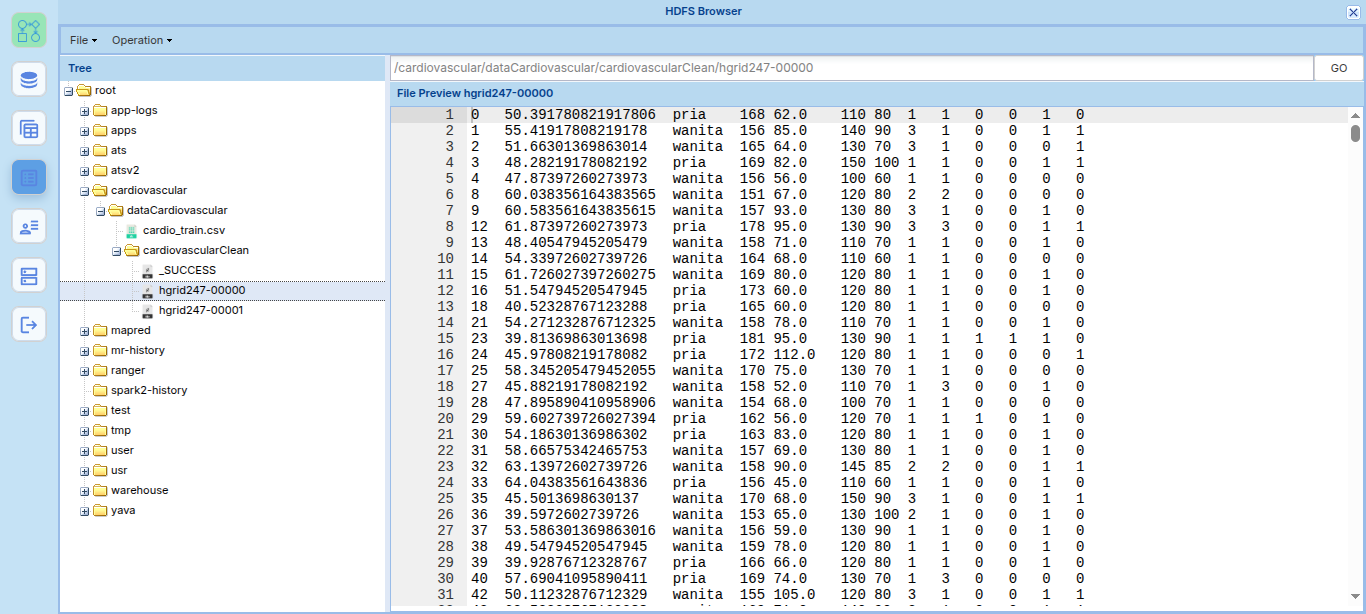Expand the ats folder node
The width and height of the screenshot is (1366, 614).
pyautogui.click(x=85, y=151)
